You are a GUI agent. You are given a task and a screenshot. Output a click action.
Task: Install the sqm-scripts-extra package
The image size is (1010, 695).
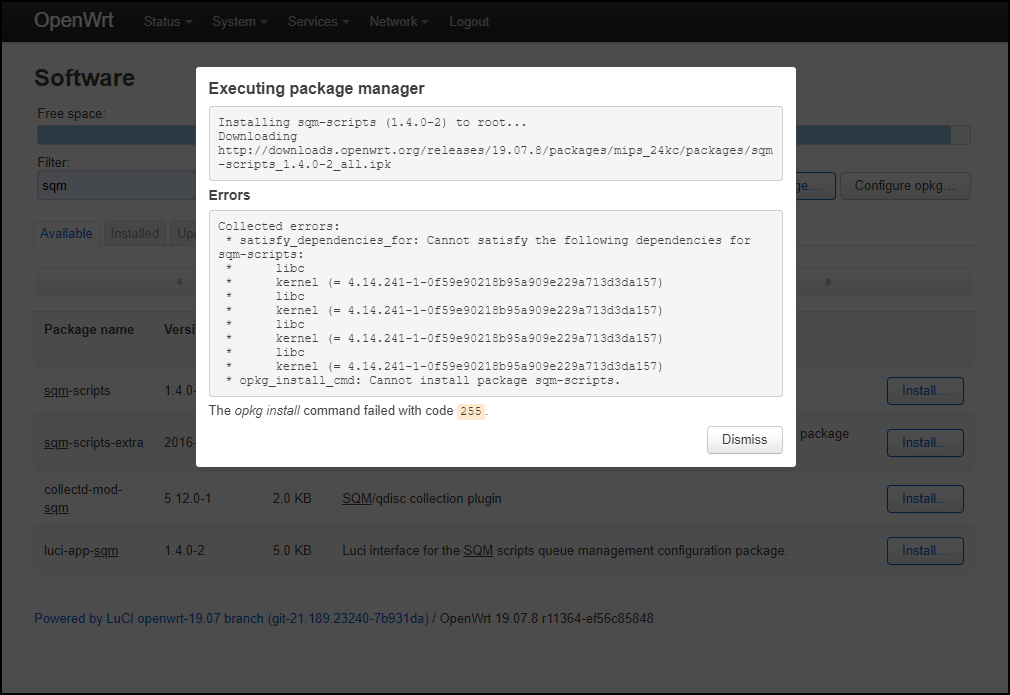point(924,443)
